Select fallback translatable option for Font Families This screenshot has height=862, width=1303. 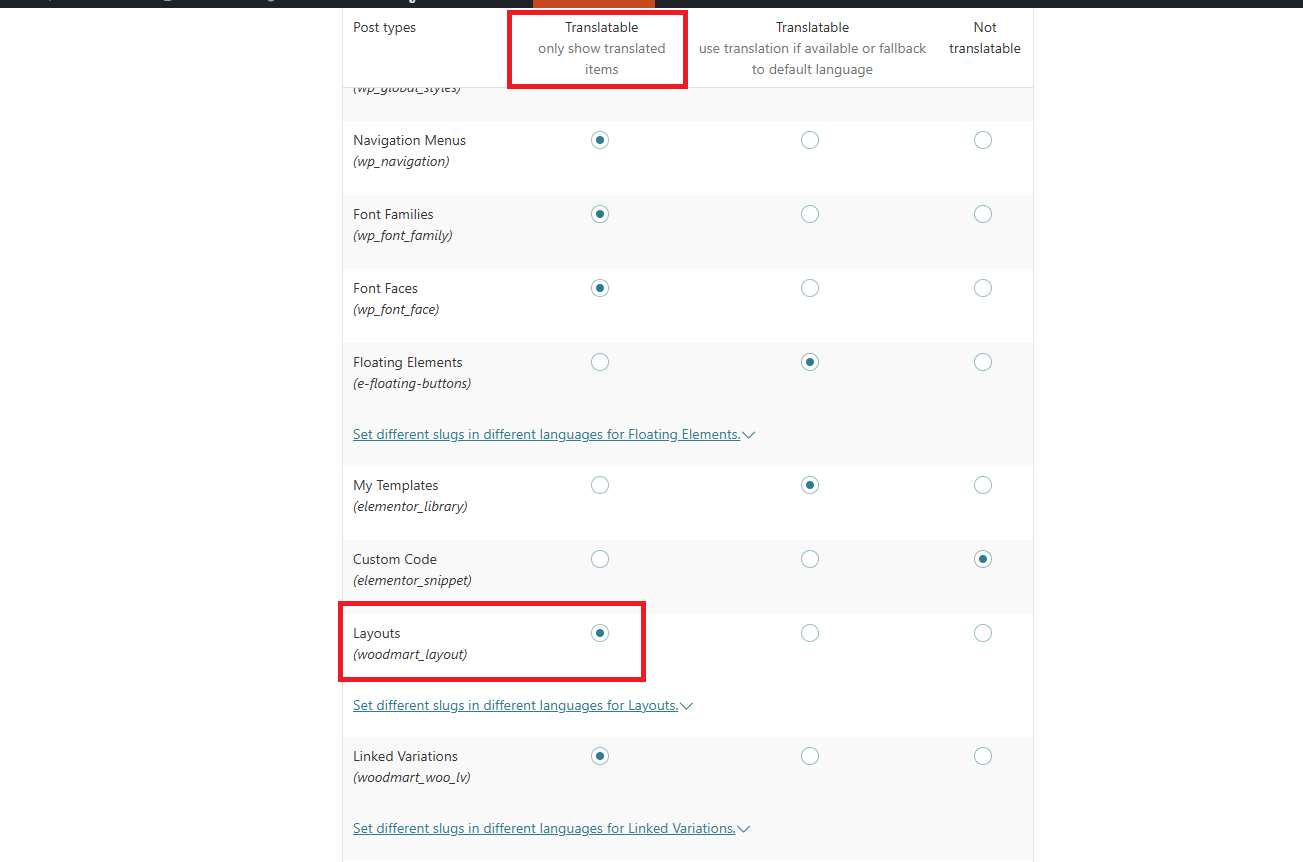(810, 214)
